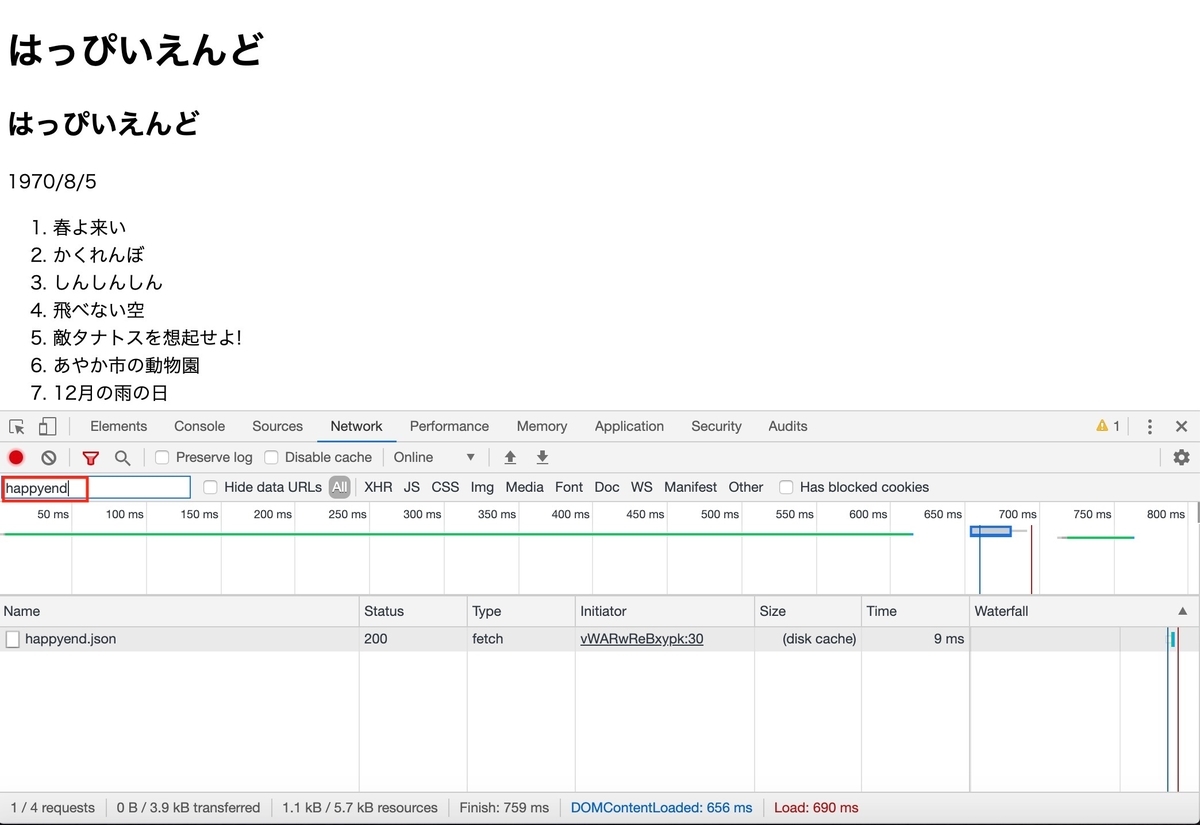
Task: Filter requests by Font
Action: [569, 487]
